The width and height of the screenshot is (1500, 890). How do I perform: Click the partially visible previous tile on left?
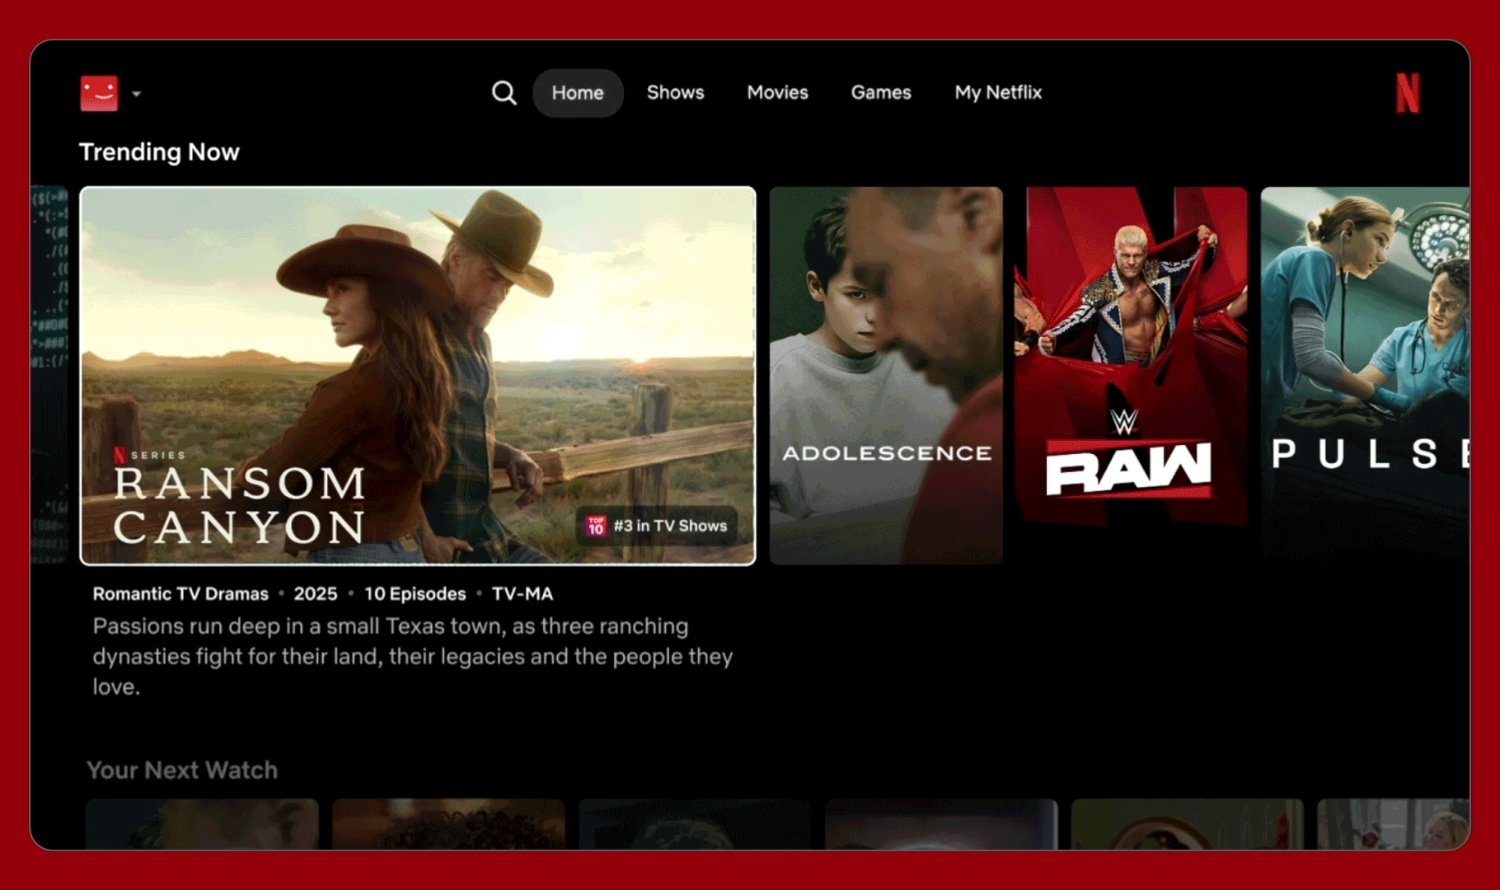[x=49, y=376]
